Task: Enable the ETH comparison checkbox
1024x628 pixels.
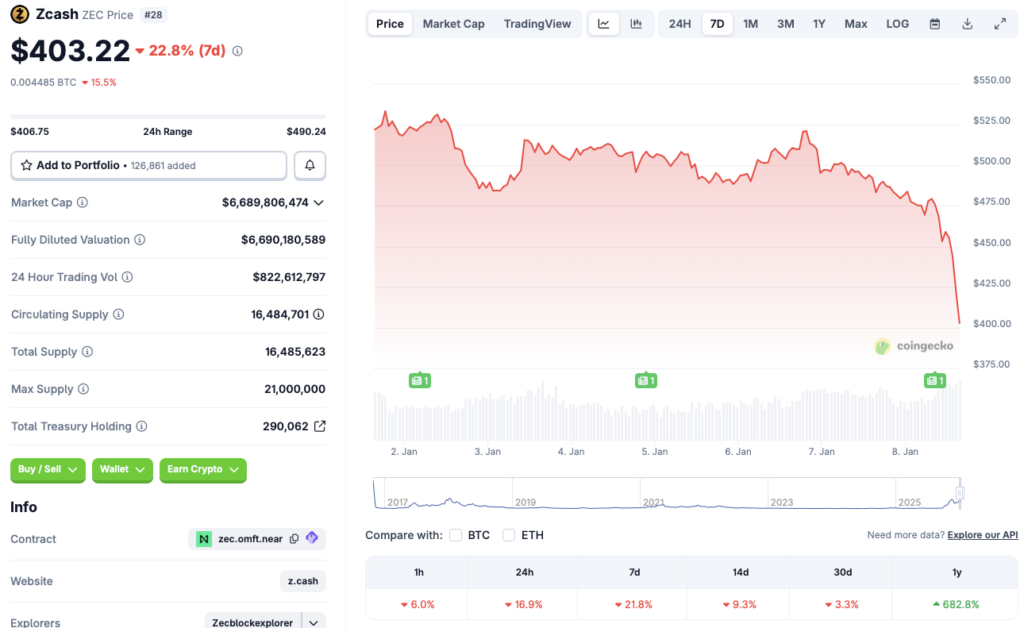Action: (x=509, y=535)
